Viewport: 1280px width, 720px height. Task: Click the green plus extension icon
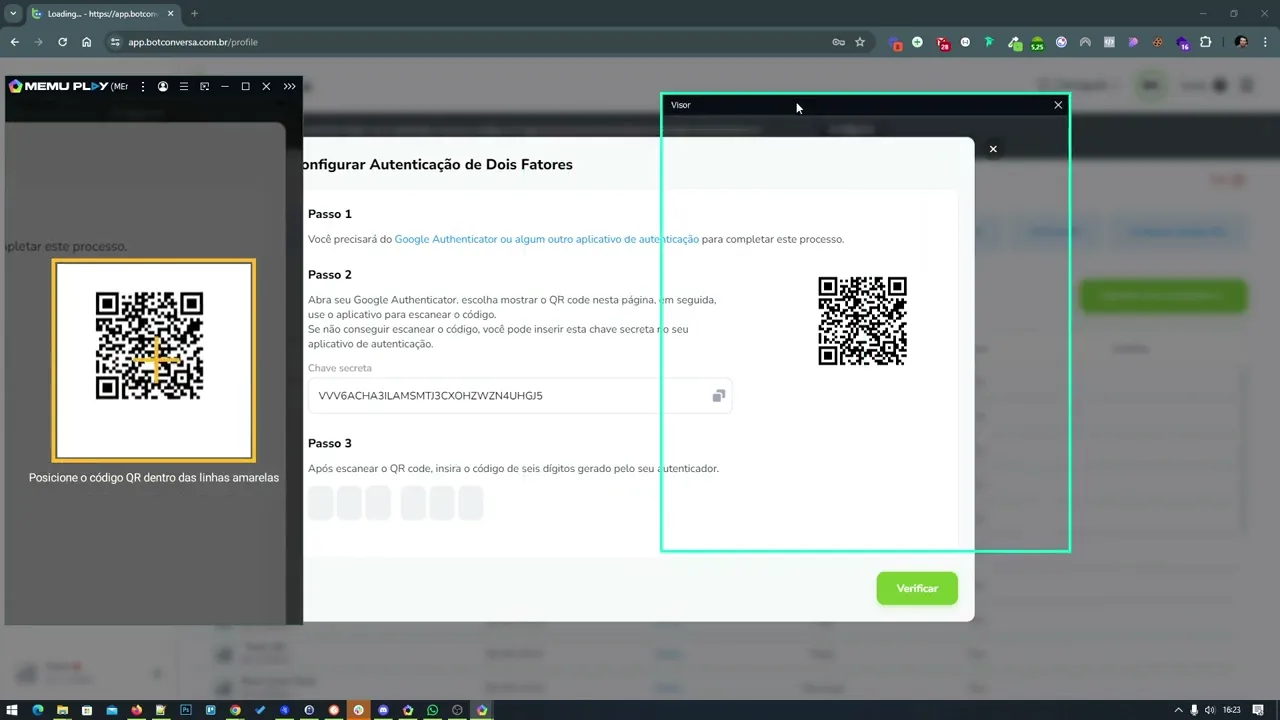[917, 42]
